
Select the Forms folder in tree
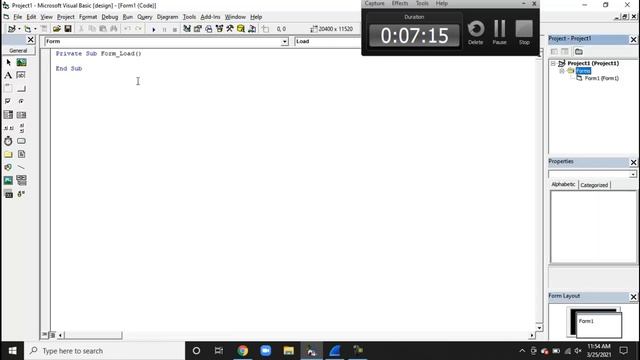583,71
